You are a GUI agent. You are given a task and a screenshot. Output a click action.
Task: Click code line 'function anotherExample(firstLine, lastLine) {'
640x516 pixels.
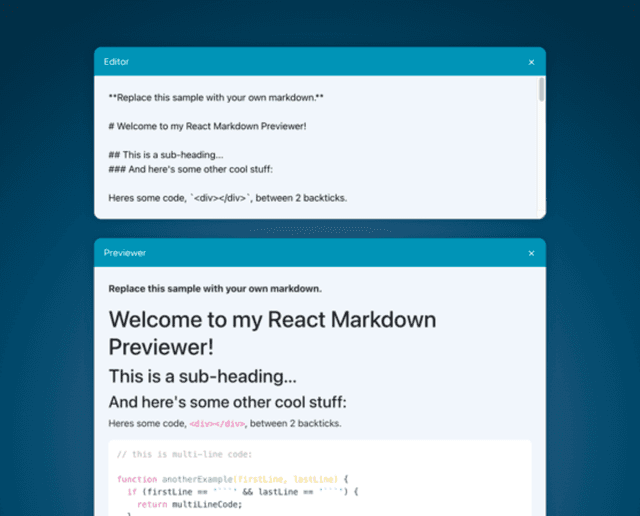[232, 479]
